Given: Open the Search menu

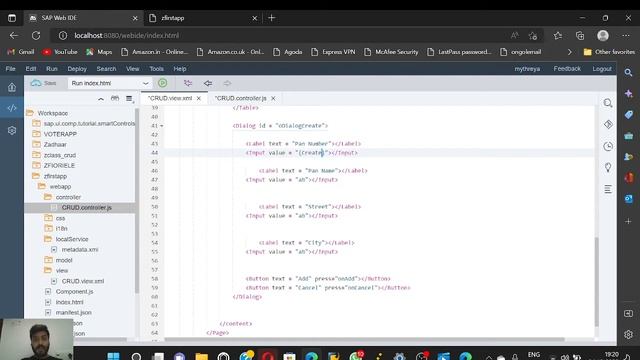Looking at the screenshot, I should click(x=107, y=69).
